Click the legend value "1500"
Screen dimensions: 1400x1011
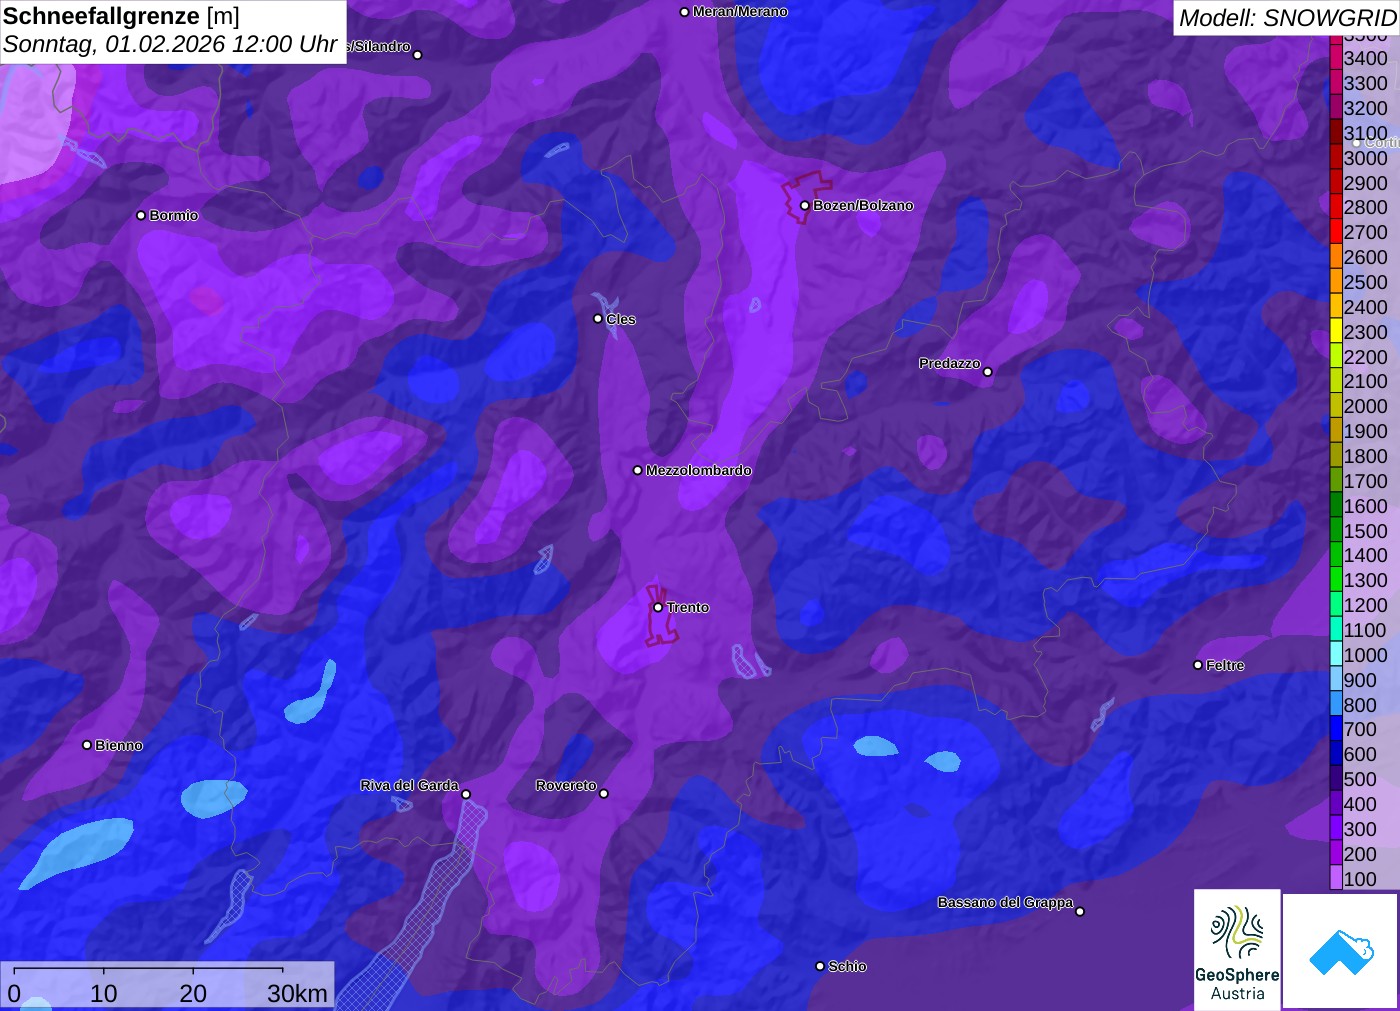point(1366,531)
